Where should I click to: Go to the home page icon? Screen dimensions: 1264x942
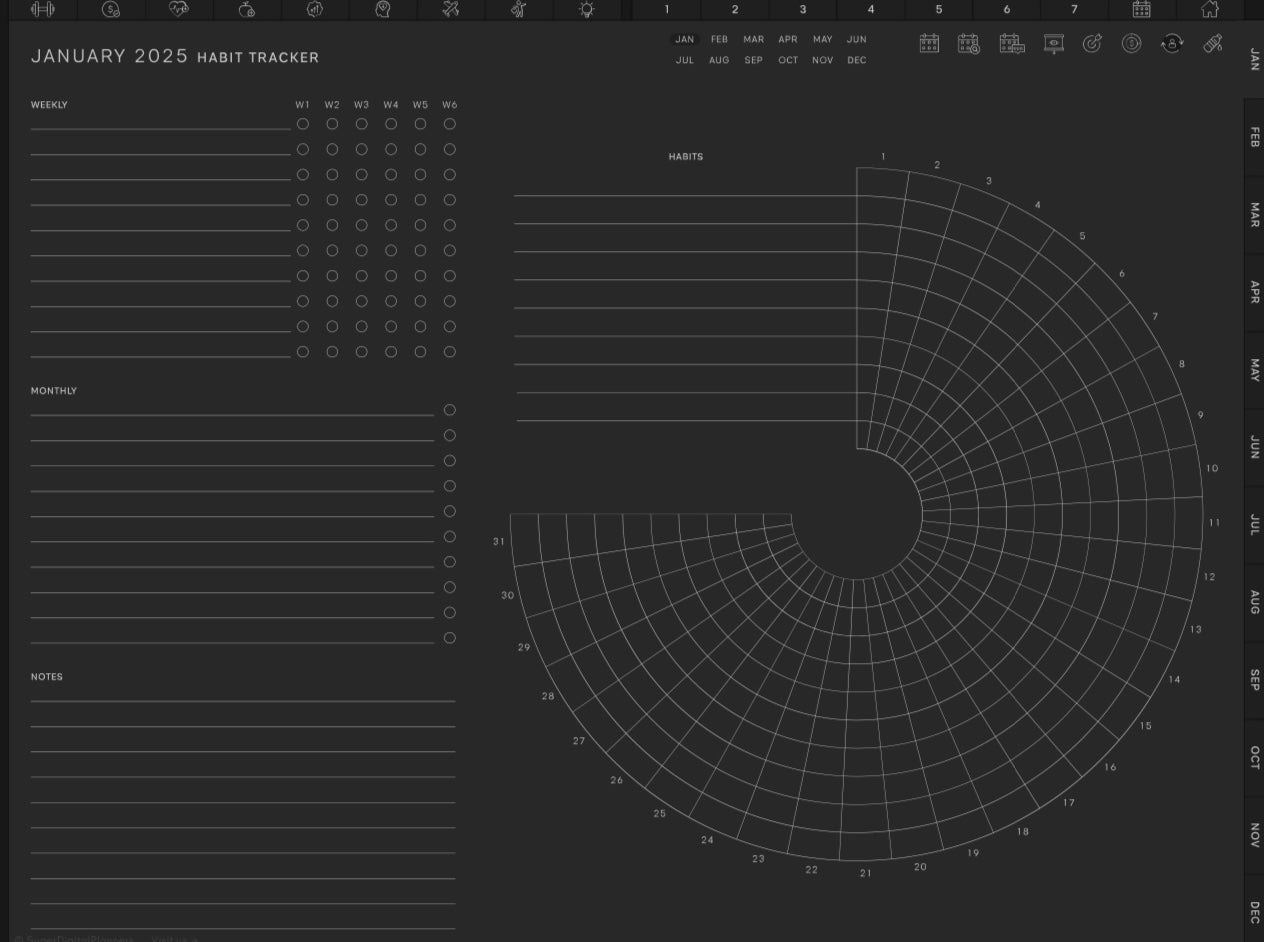(x=1209, y=9)
